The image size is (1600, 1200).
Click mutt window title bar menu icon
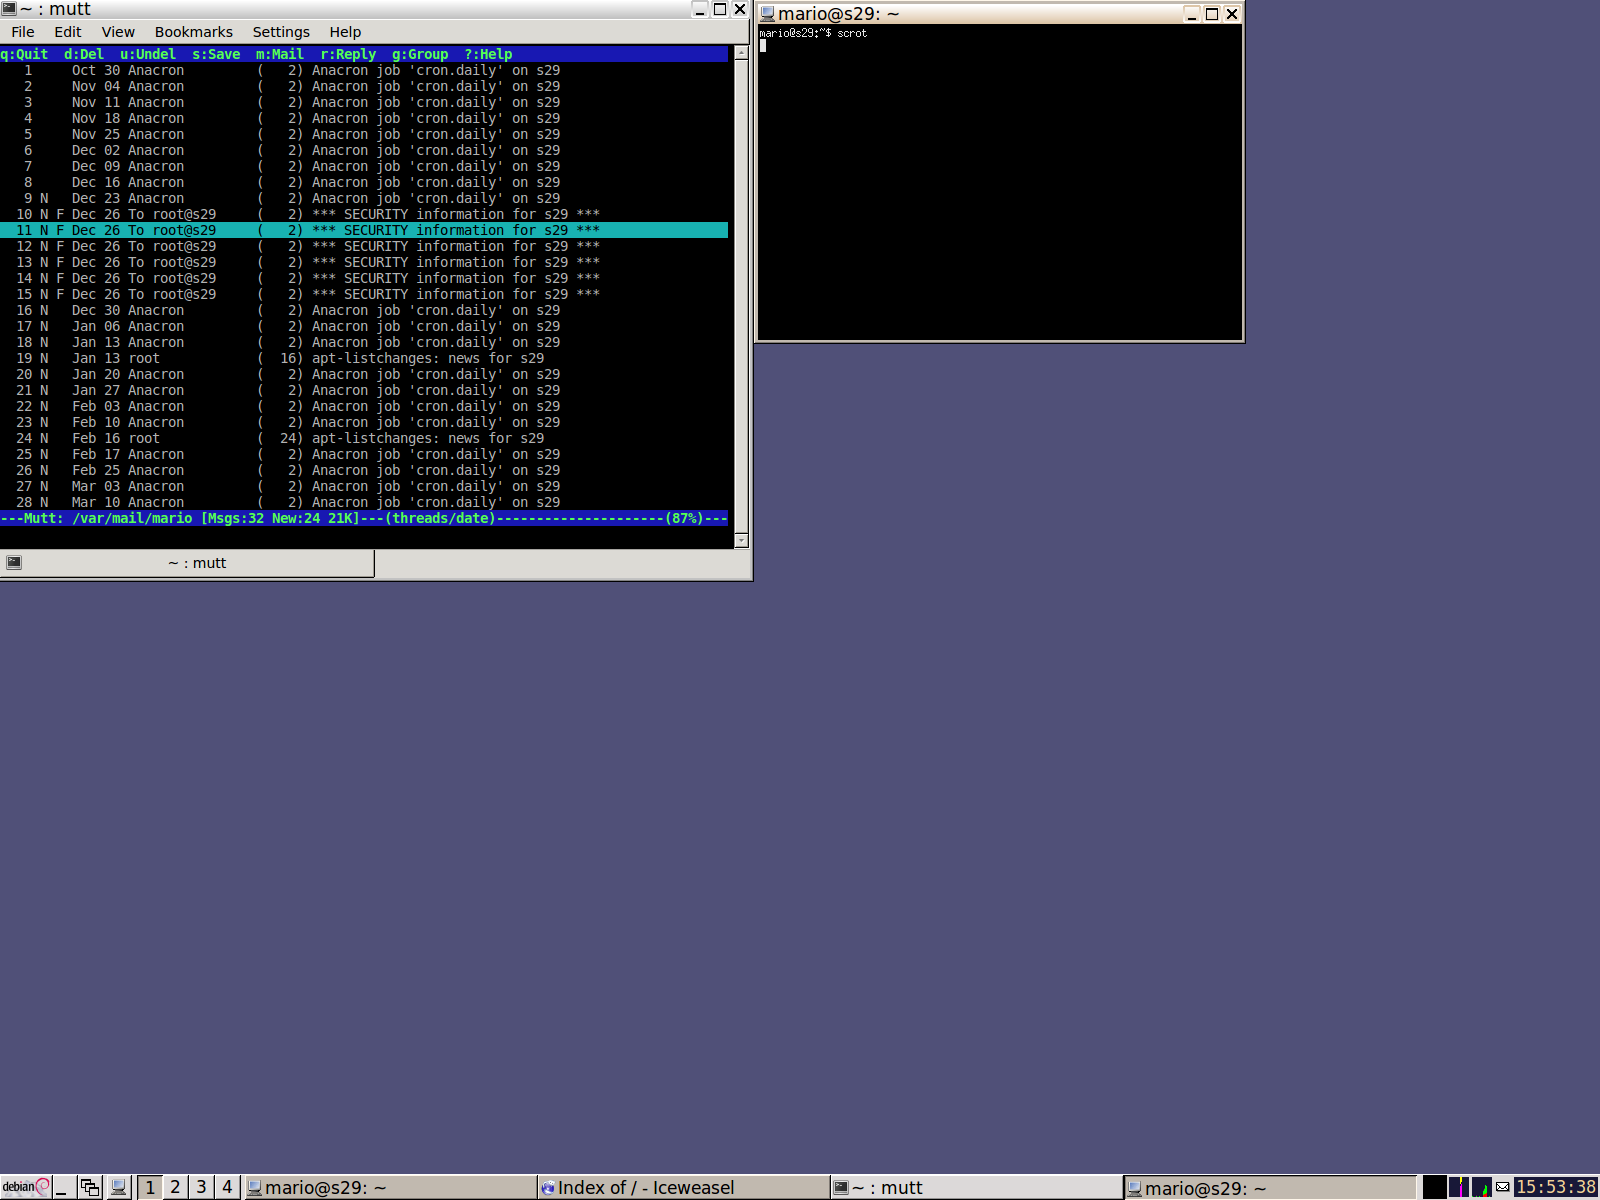pos(9,9)
